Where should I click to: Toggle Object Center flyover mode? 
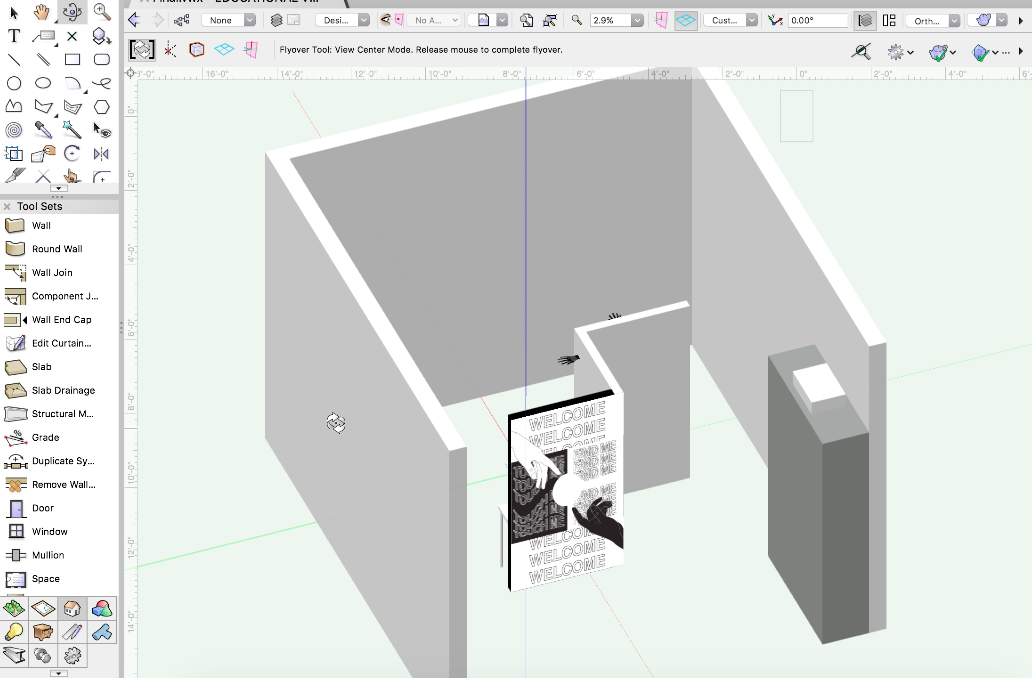[x=197, y=50]
